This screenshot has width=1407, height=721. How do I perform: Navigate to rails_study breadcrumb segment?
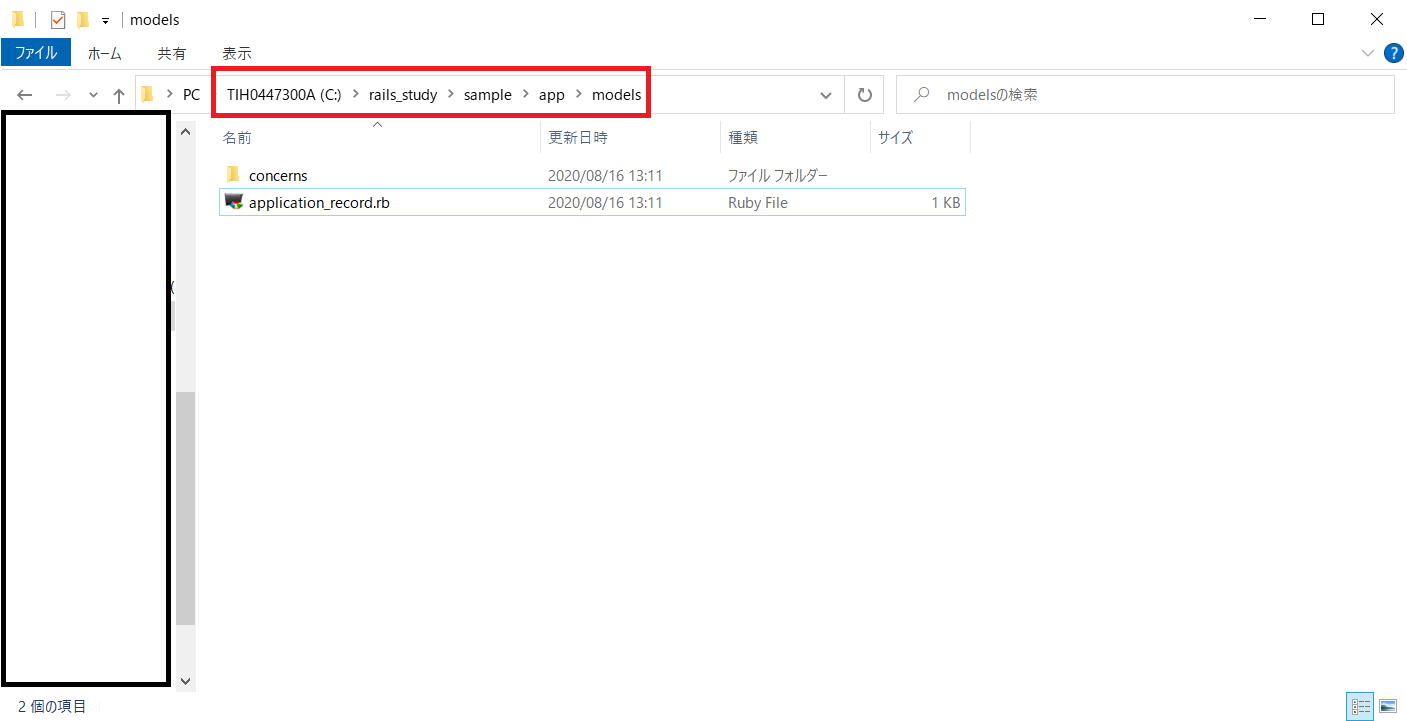(403, 95)
